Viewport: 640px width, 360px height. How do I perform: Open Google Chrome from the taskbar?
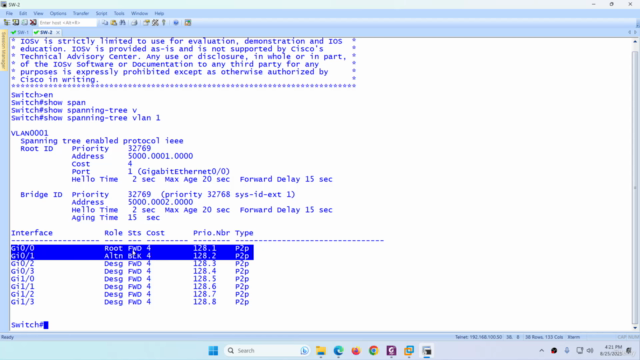[373, 351]
